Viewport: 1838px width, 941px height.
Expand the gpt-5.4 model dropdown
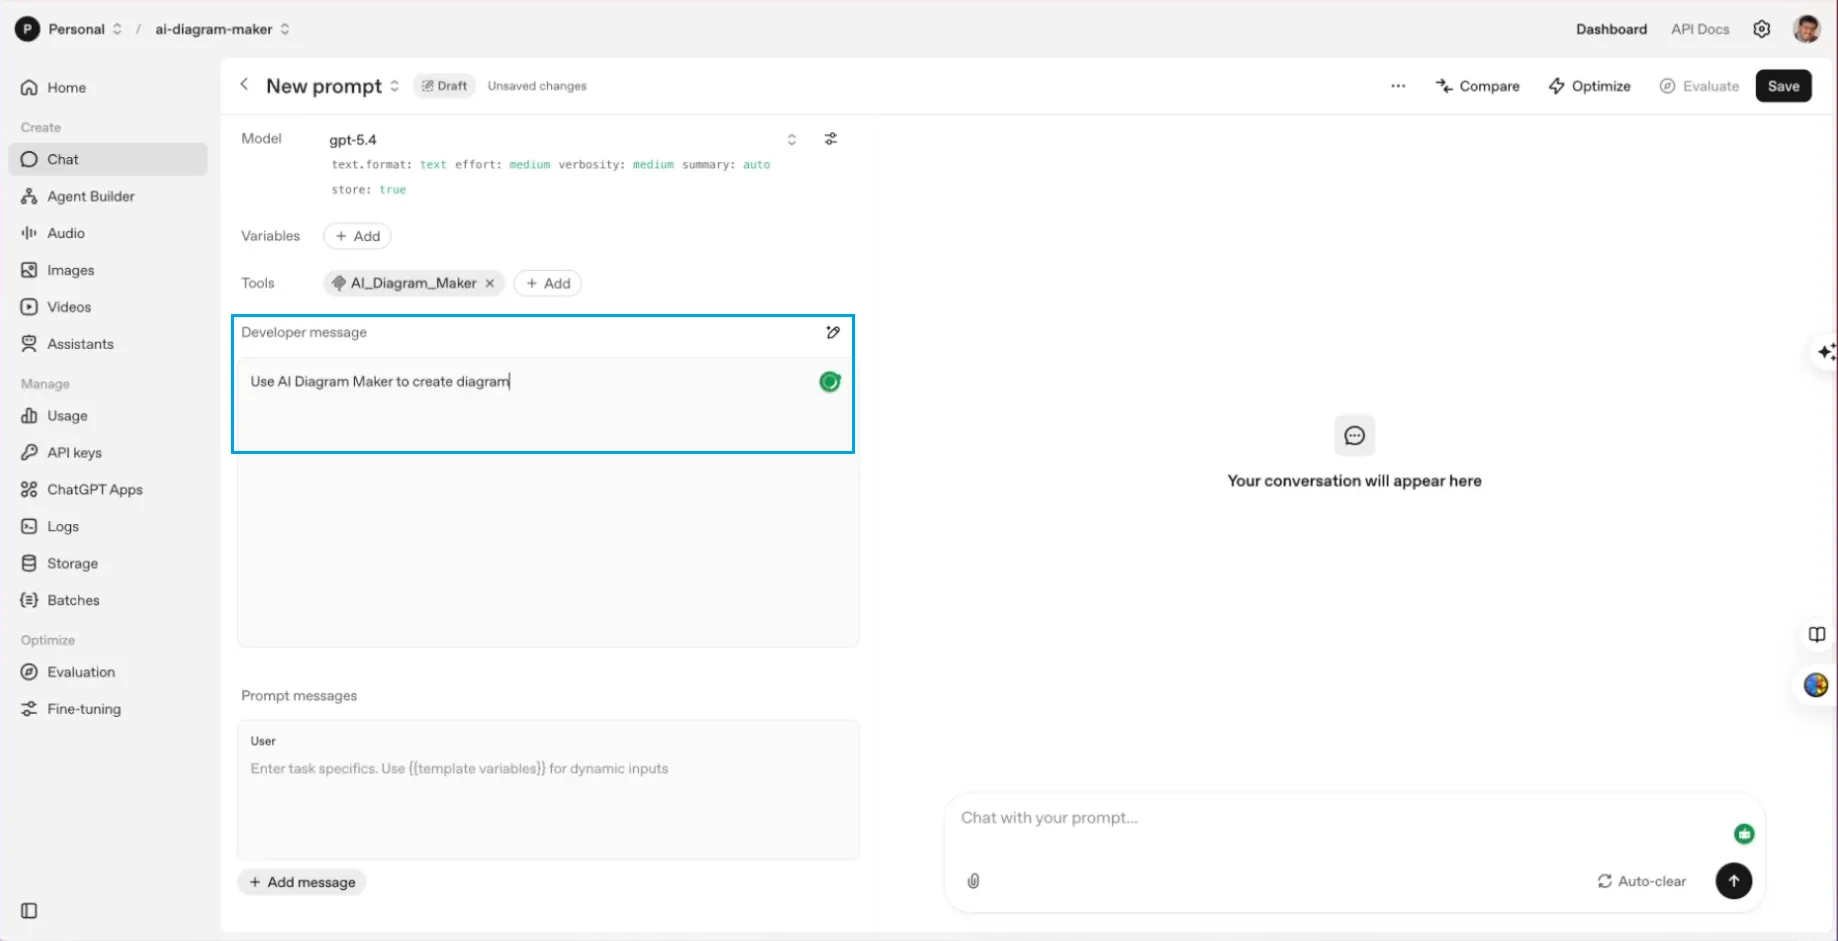tap(791, 140)
